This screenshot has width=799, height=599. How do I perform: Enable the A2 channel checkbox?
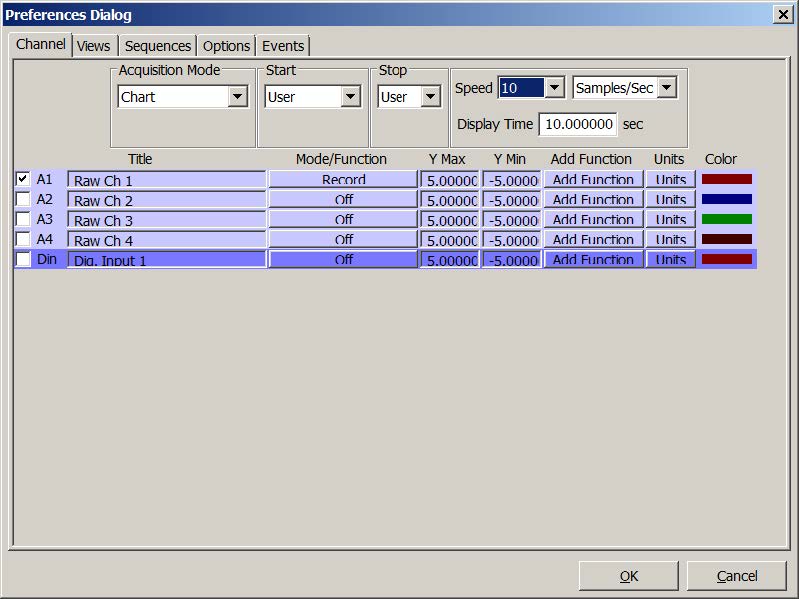[22, 199]
